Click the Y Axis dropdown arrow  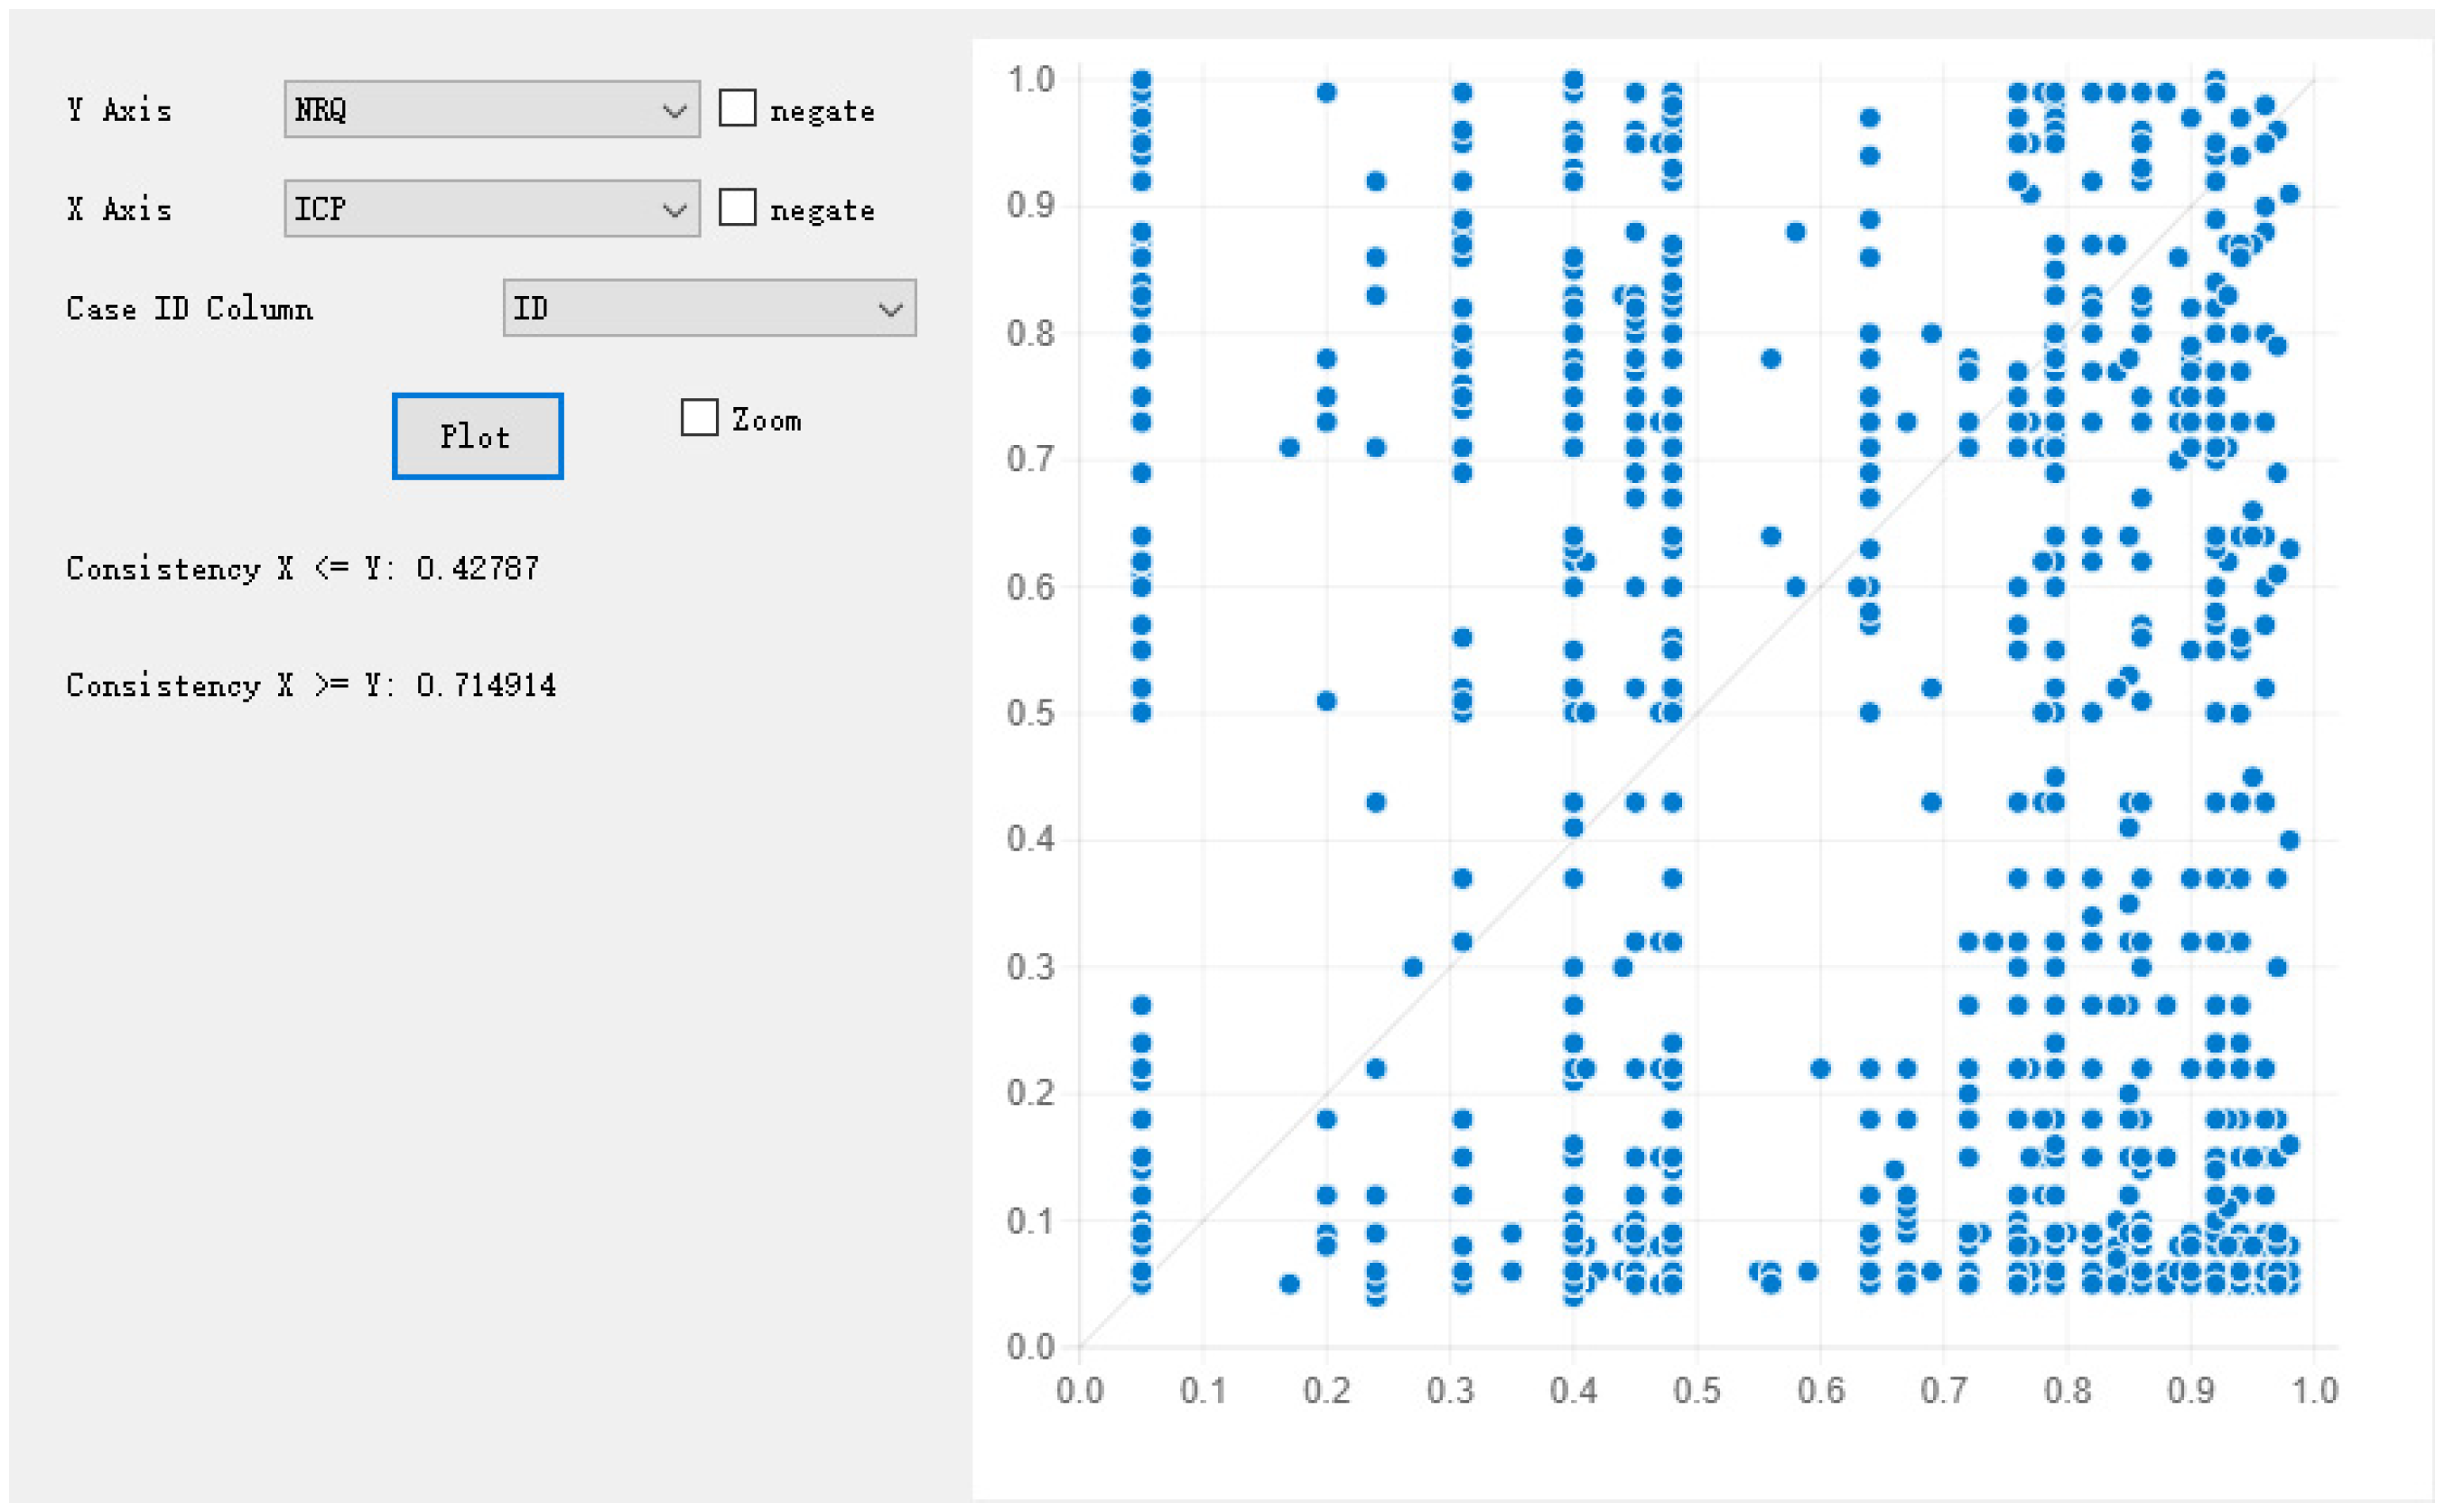click(675, 110)
